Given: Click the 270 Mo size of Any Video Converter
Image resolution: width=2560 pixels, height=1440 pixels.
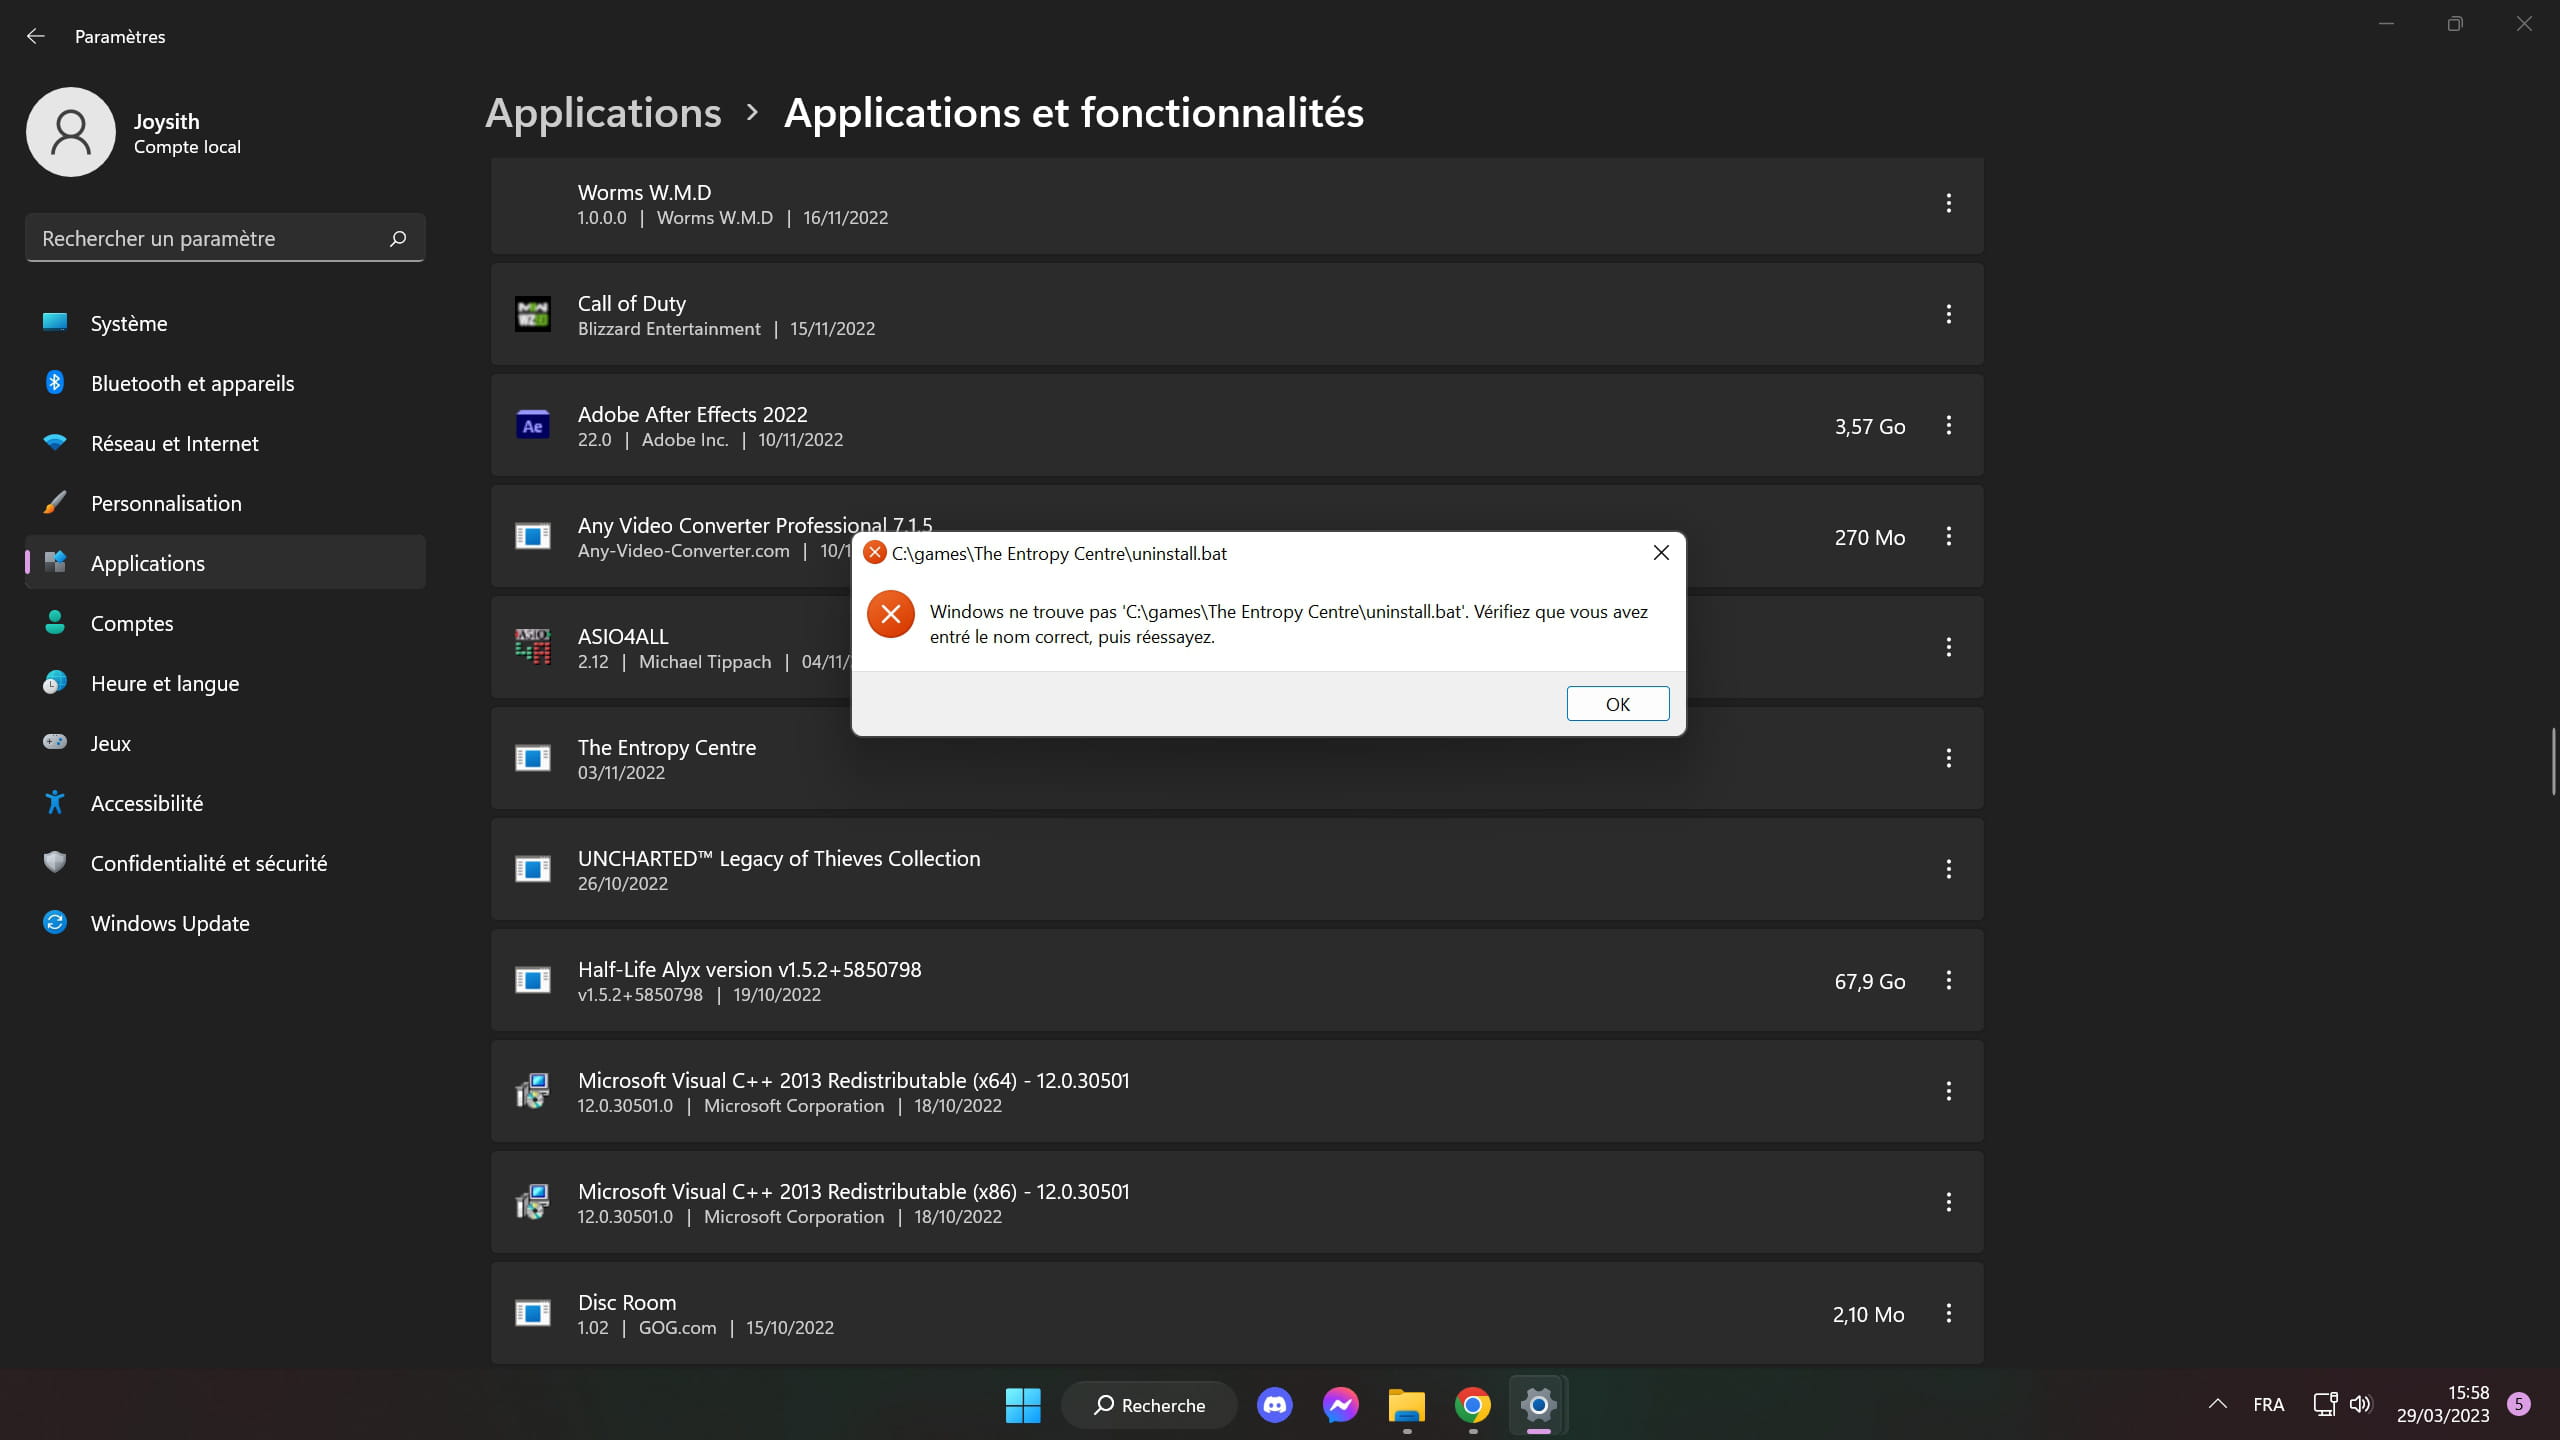Looking at the screenshot, I should (x=1869, y=537).
